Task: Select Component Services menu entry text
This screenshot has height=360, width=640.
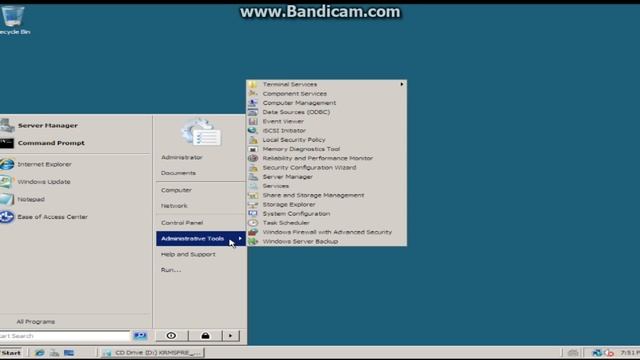Action: 294,93
